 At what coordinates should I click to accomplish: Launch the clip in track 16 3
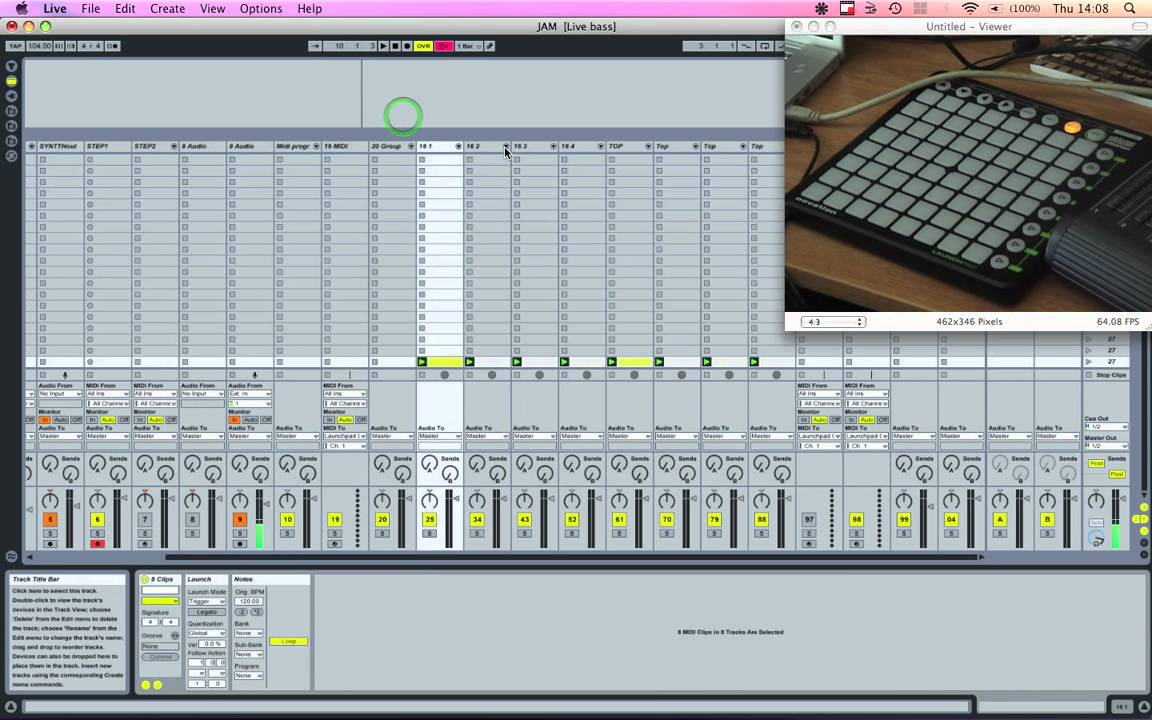(x=516, y=361)
